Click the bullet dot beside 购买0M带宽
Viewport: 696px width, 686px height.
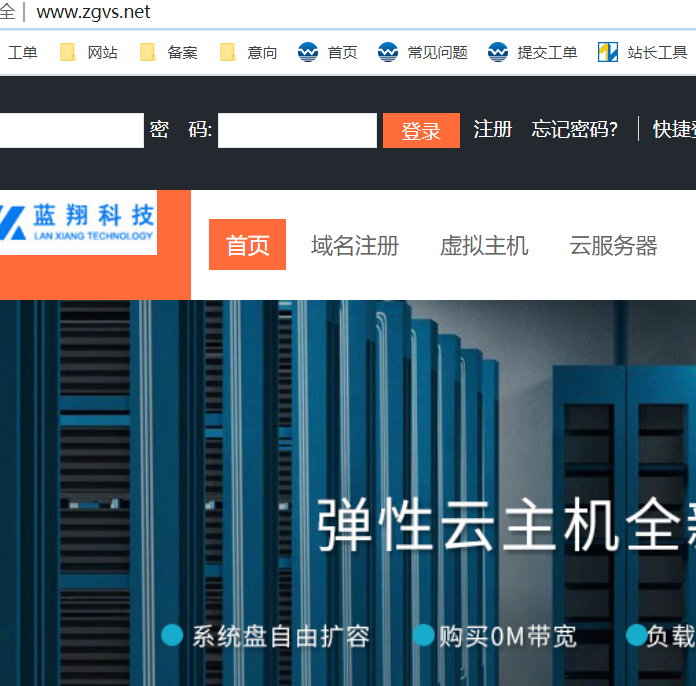point(423,635)
